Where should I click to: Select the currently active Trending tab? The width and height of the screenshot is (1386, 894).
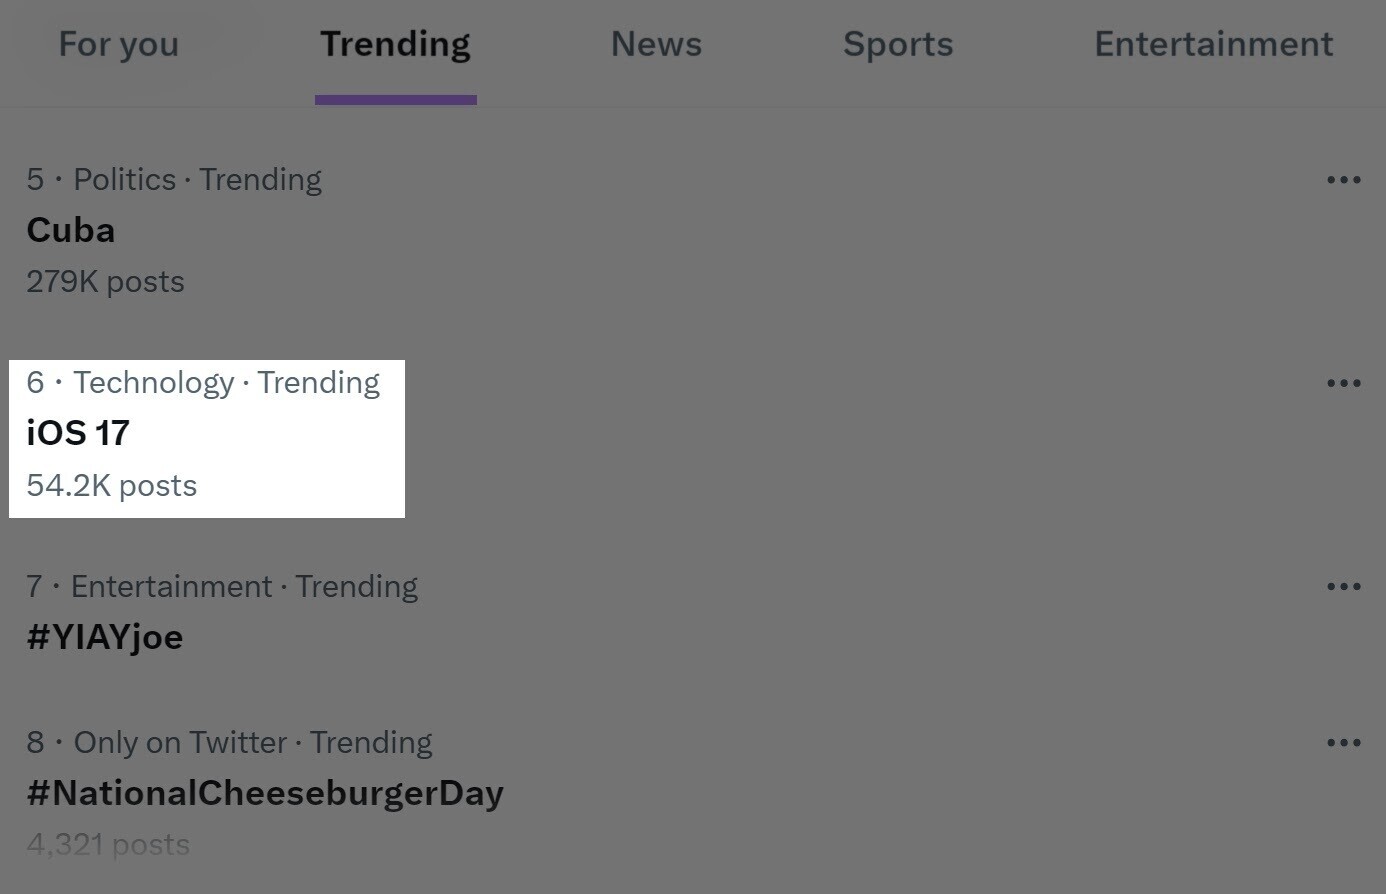pyautogui.click(x=395, y=44)
